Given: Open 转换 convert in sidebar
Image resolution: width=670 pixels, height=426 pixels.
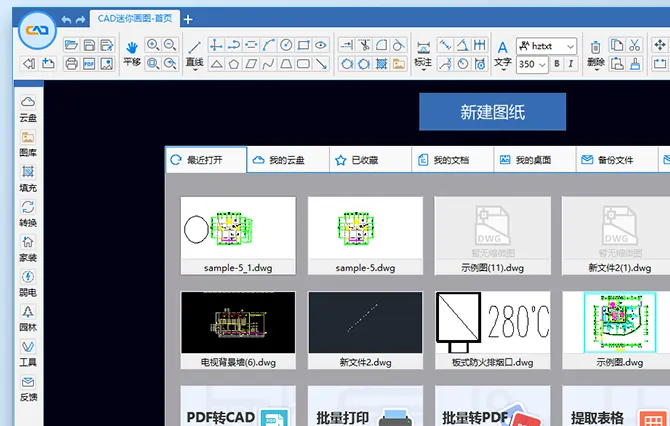Looking at the screenshot, I should click(28, 214).
